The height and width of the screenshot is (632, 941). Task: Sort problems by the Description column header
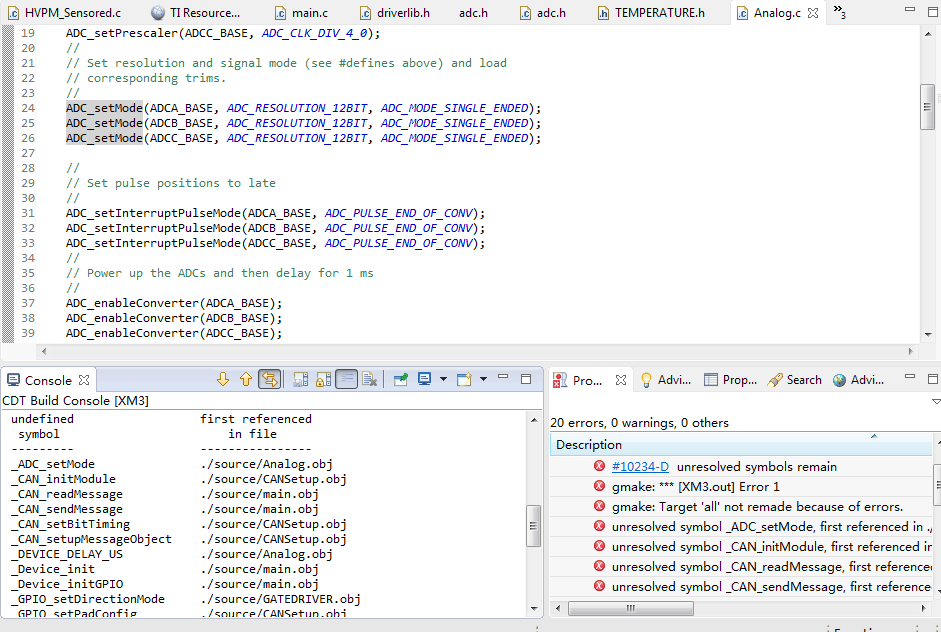(x=589, y=445)
